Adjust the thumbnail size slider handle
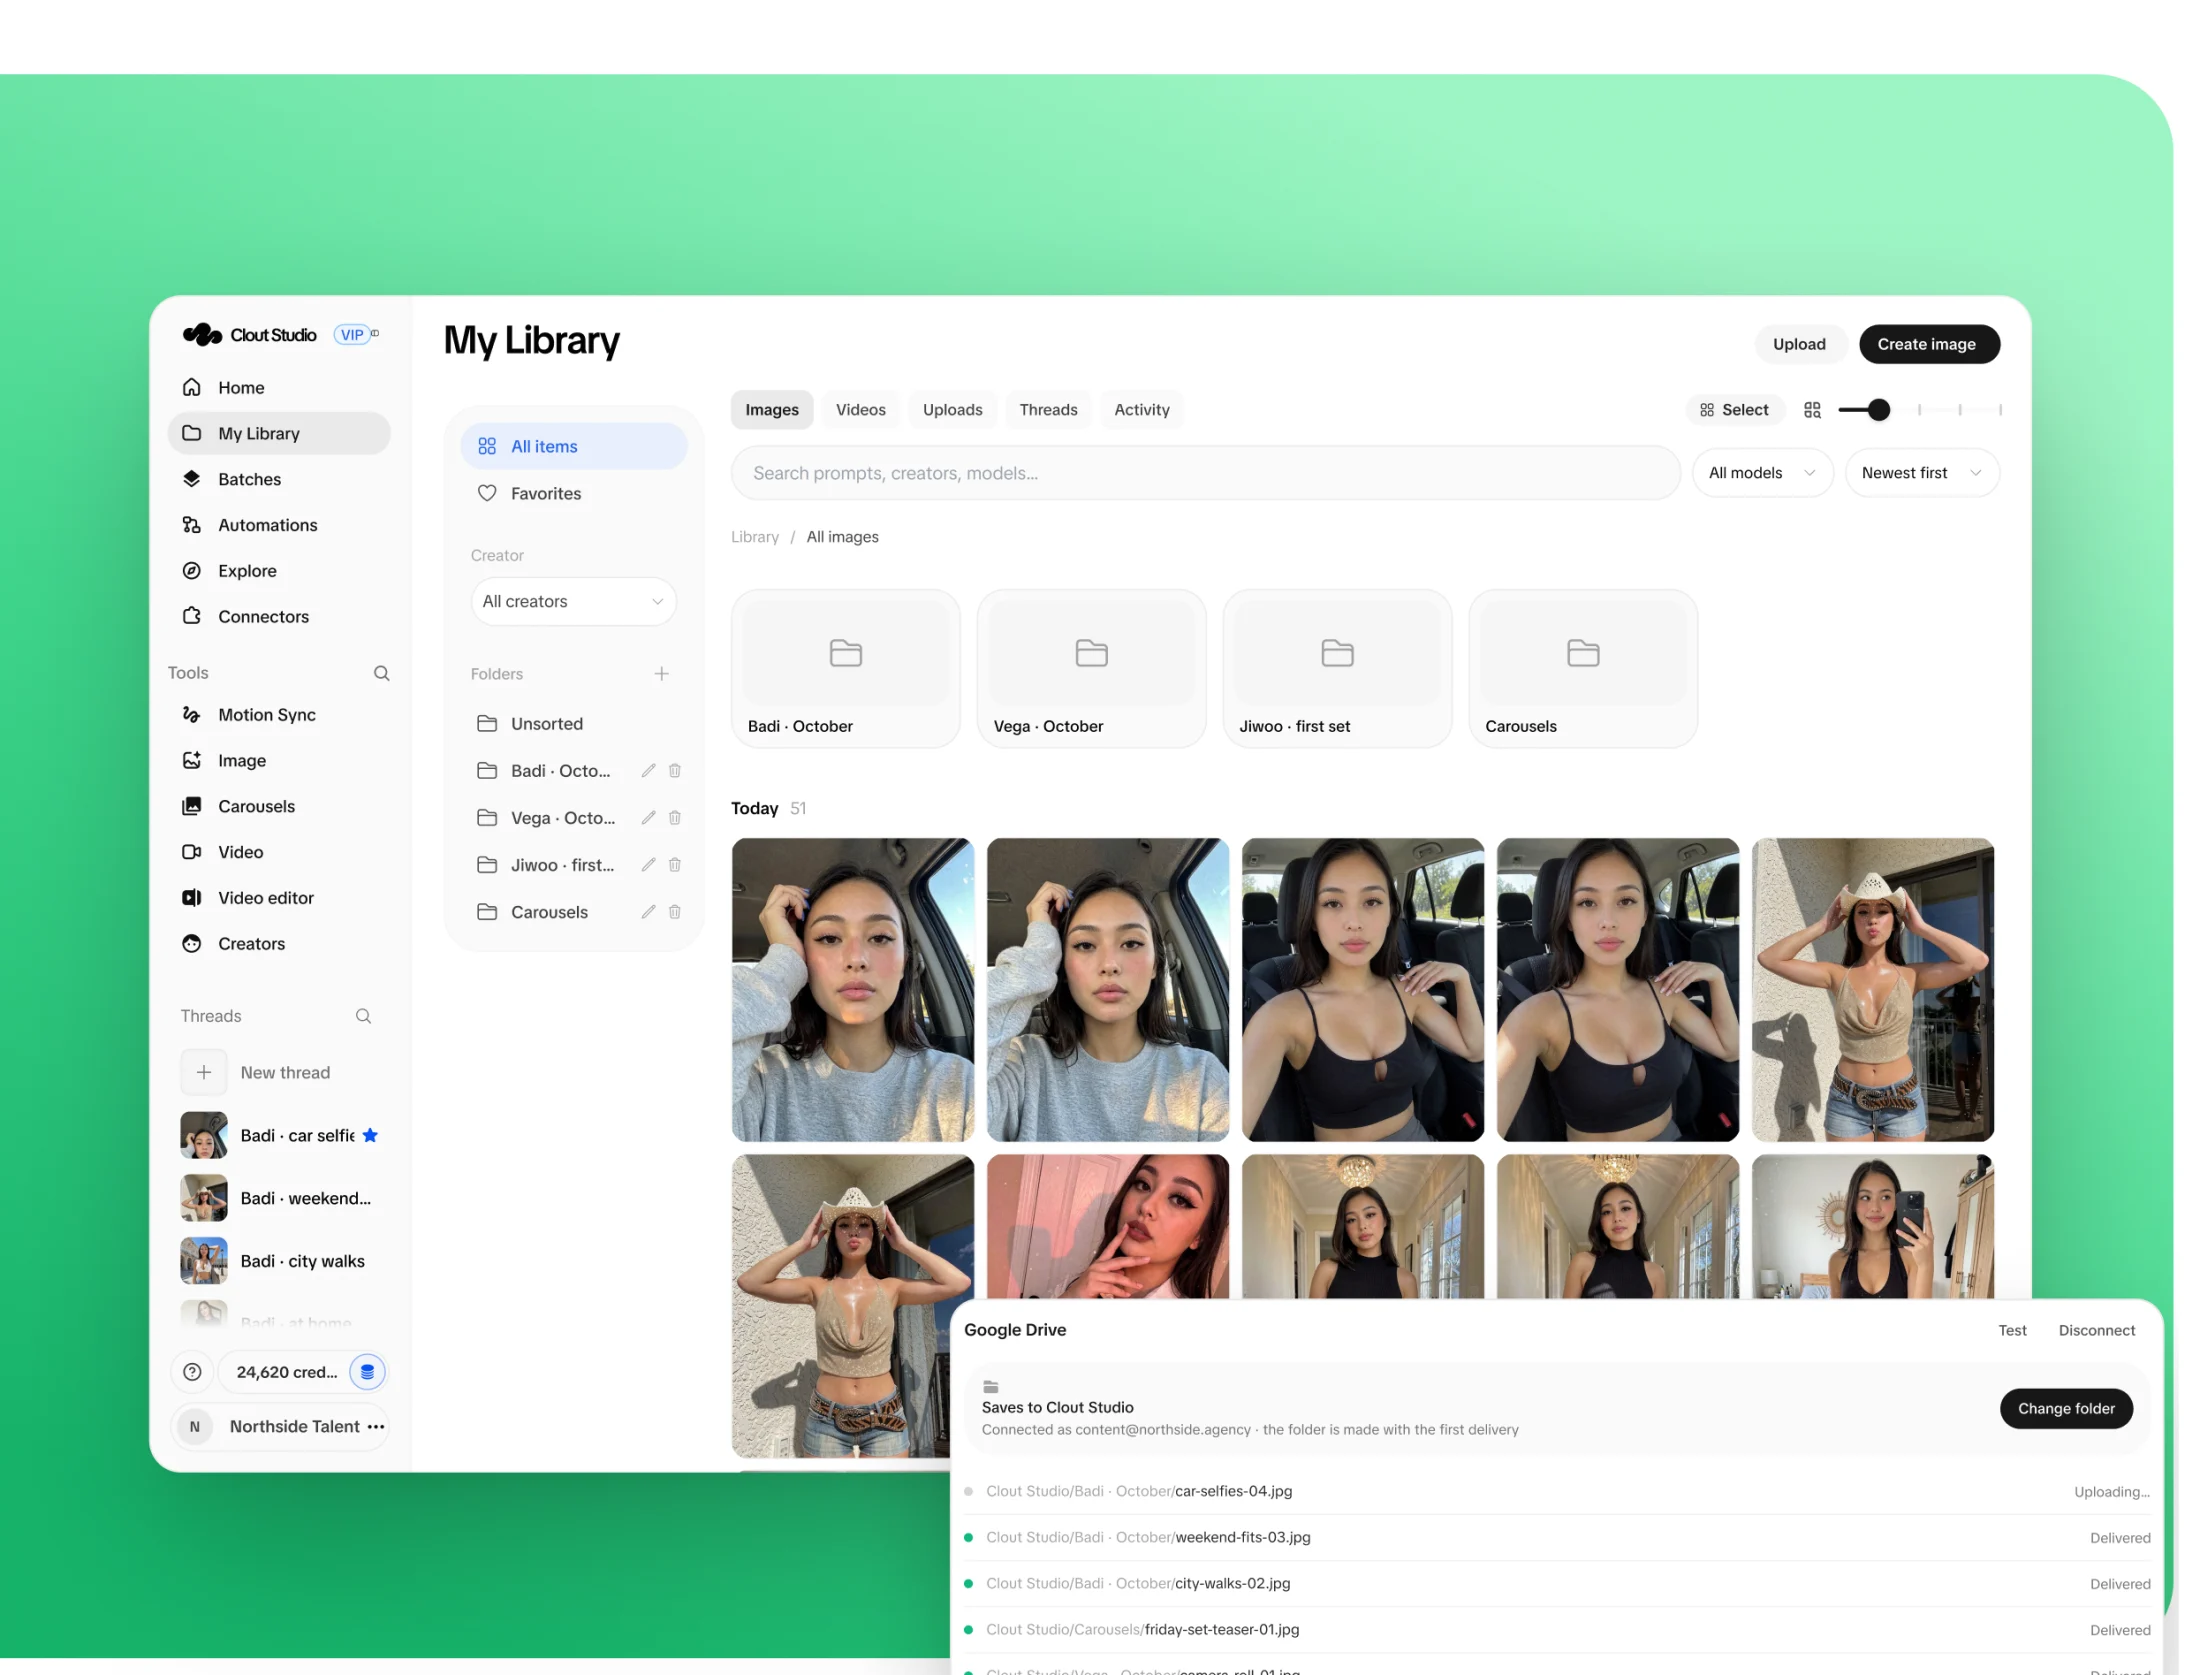 [x=1879, y=411]
